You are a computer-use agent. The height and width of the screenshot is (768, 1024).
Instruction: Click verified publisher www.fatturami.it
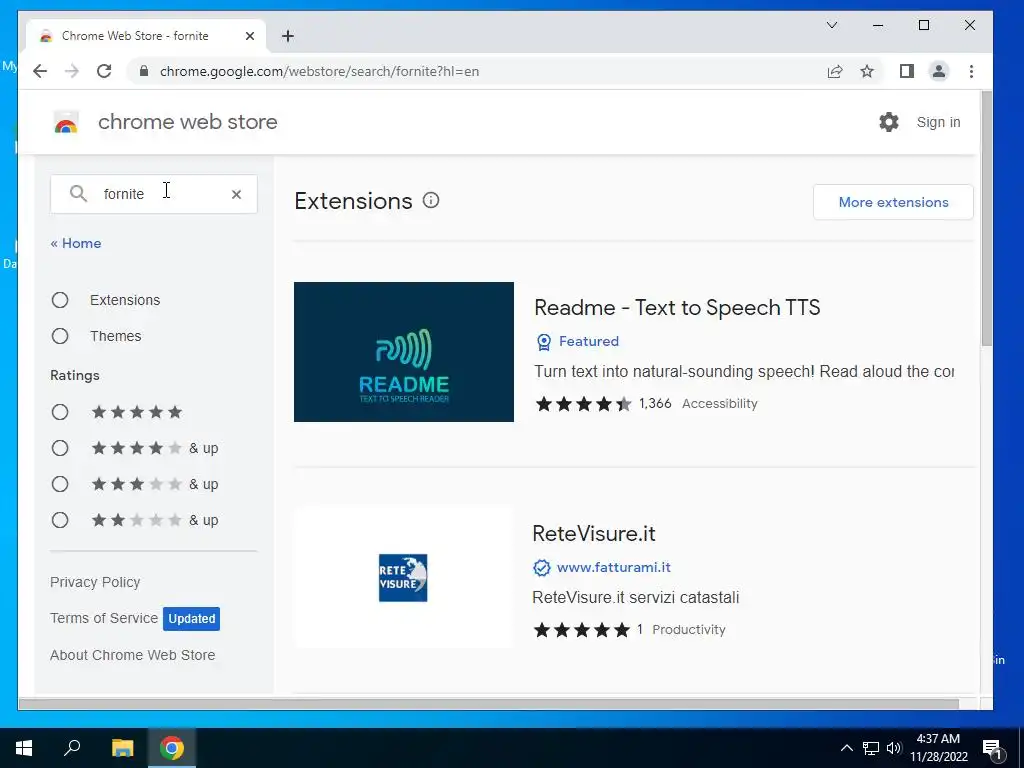613,567
